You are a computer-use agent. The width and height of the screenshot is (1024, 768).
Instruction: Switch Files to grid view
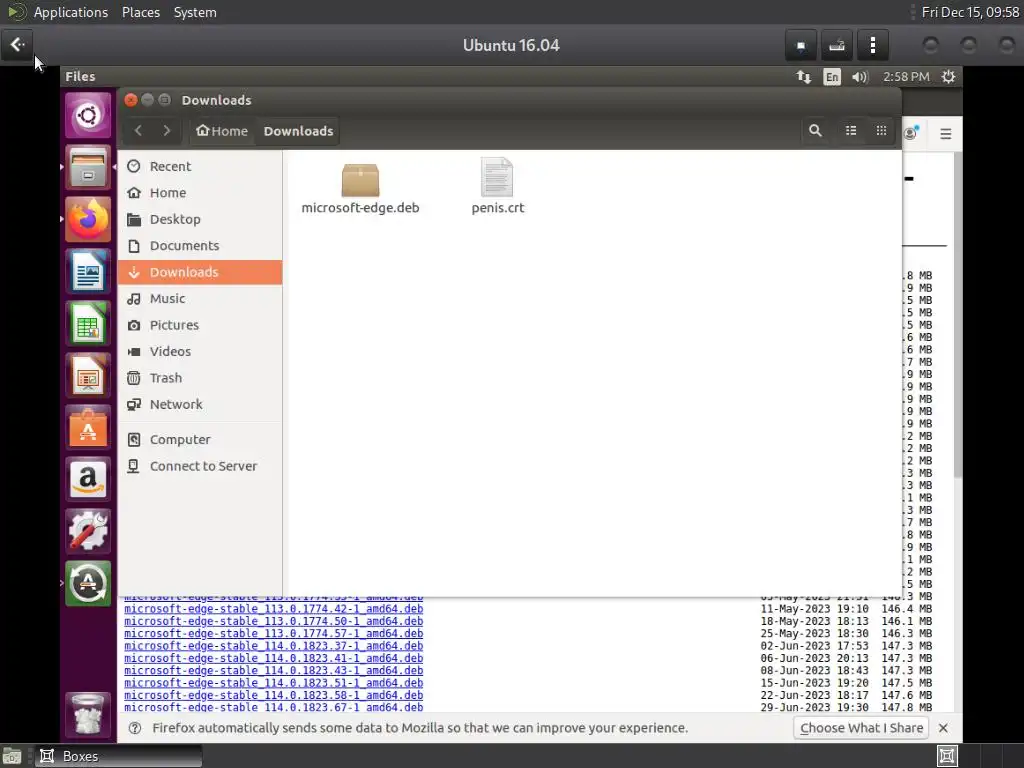coord(881,131)
